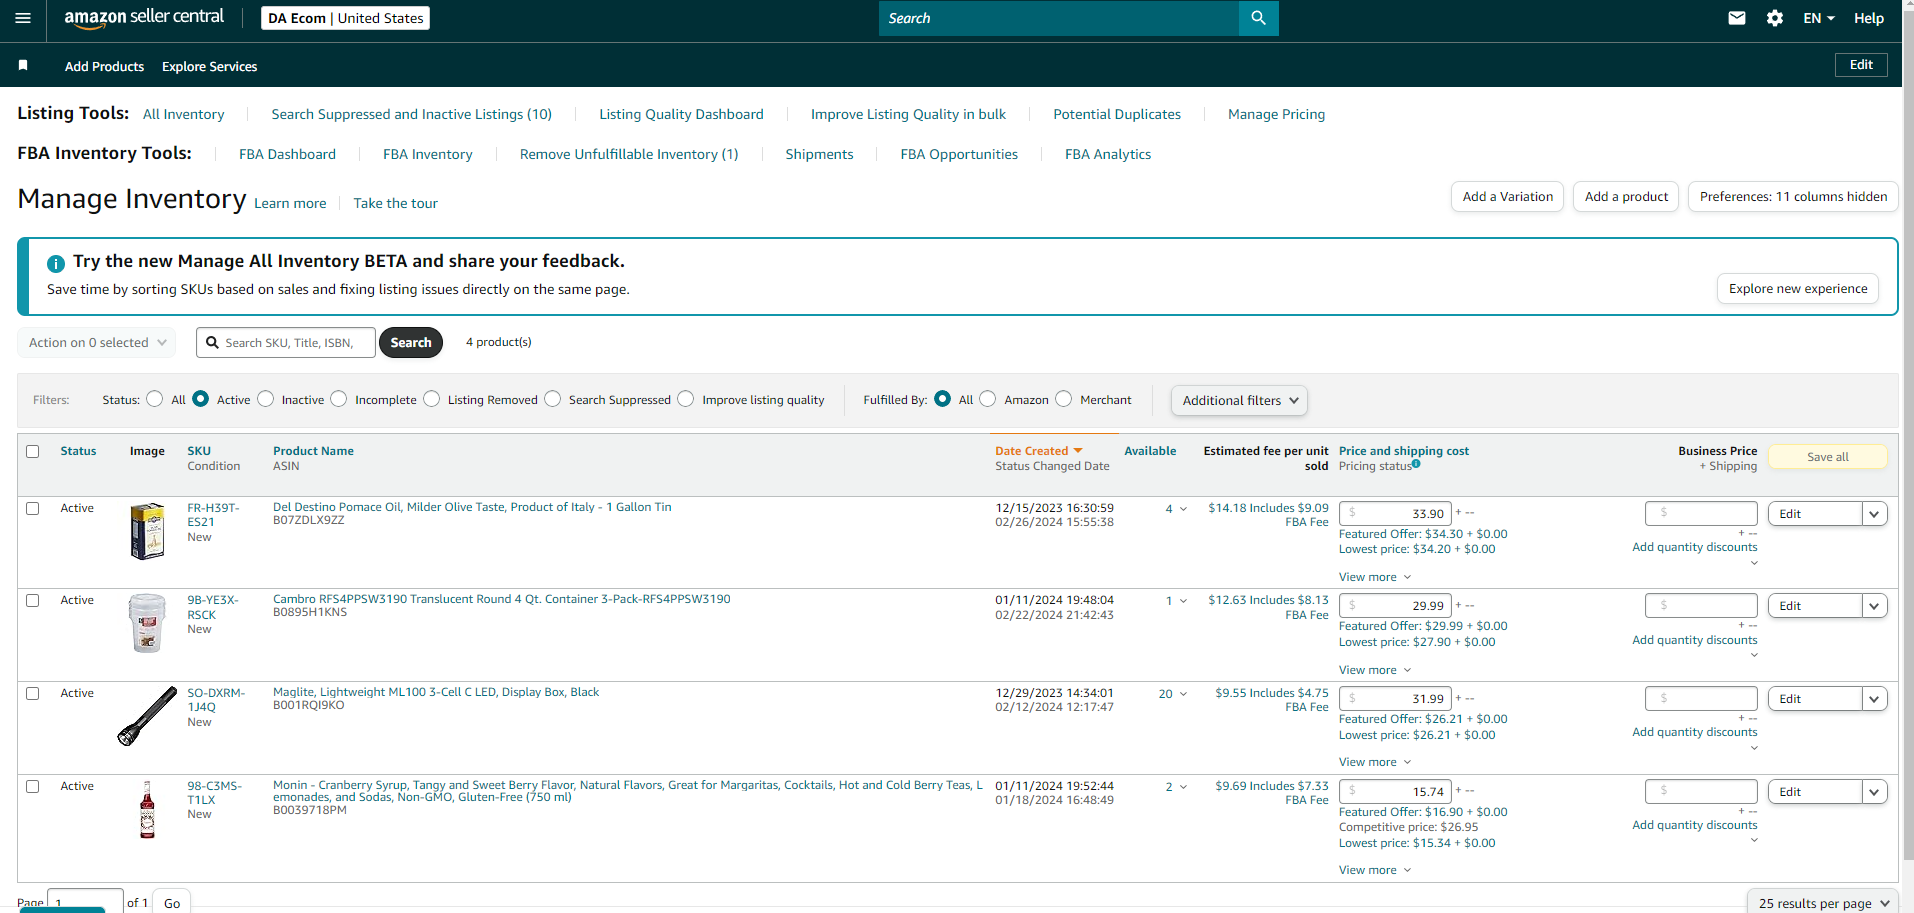Open the settings gear icon

tap(1775, 18)
